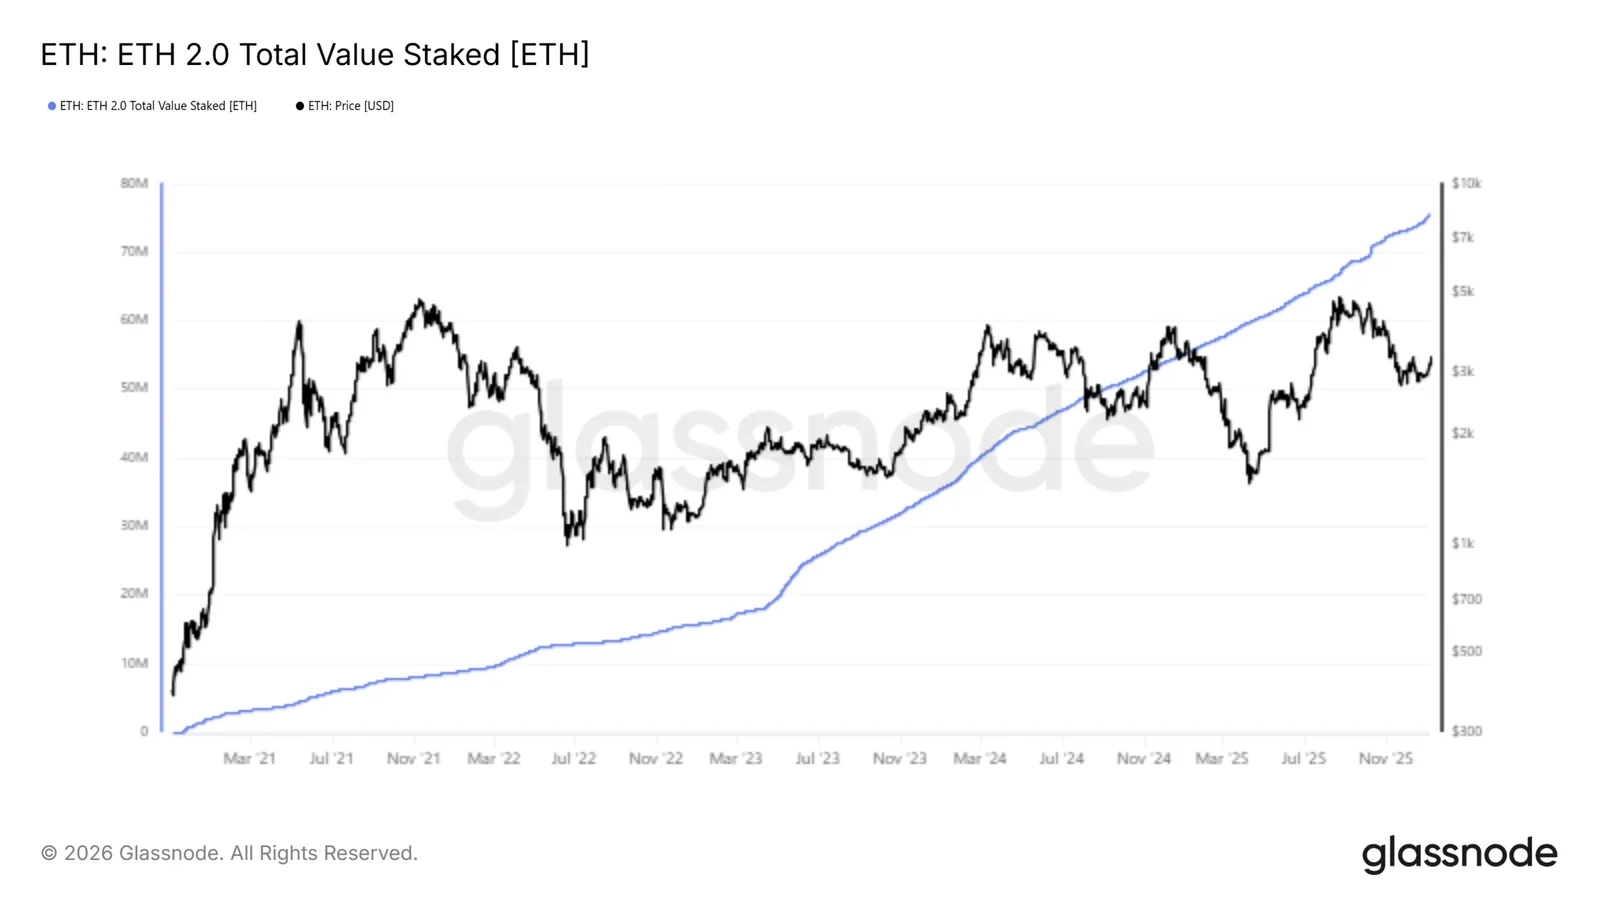The width and height of the screenshot is (1600, 900).
Task: Click the blue ETH 2.0 Total Value Staked legend dot
Action: point(52,106)
